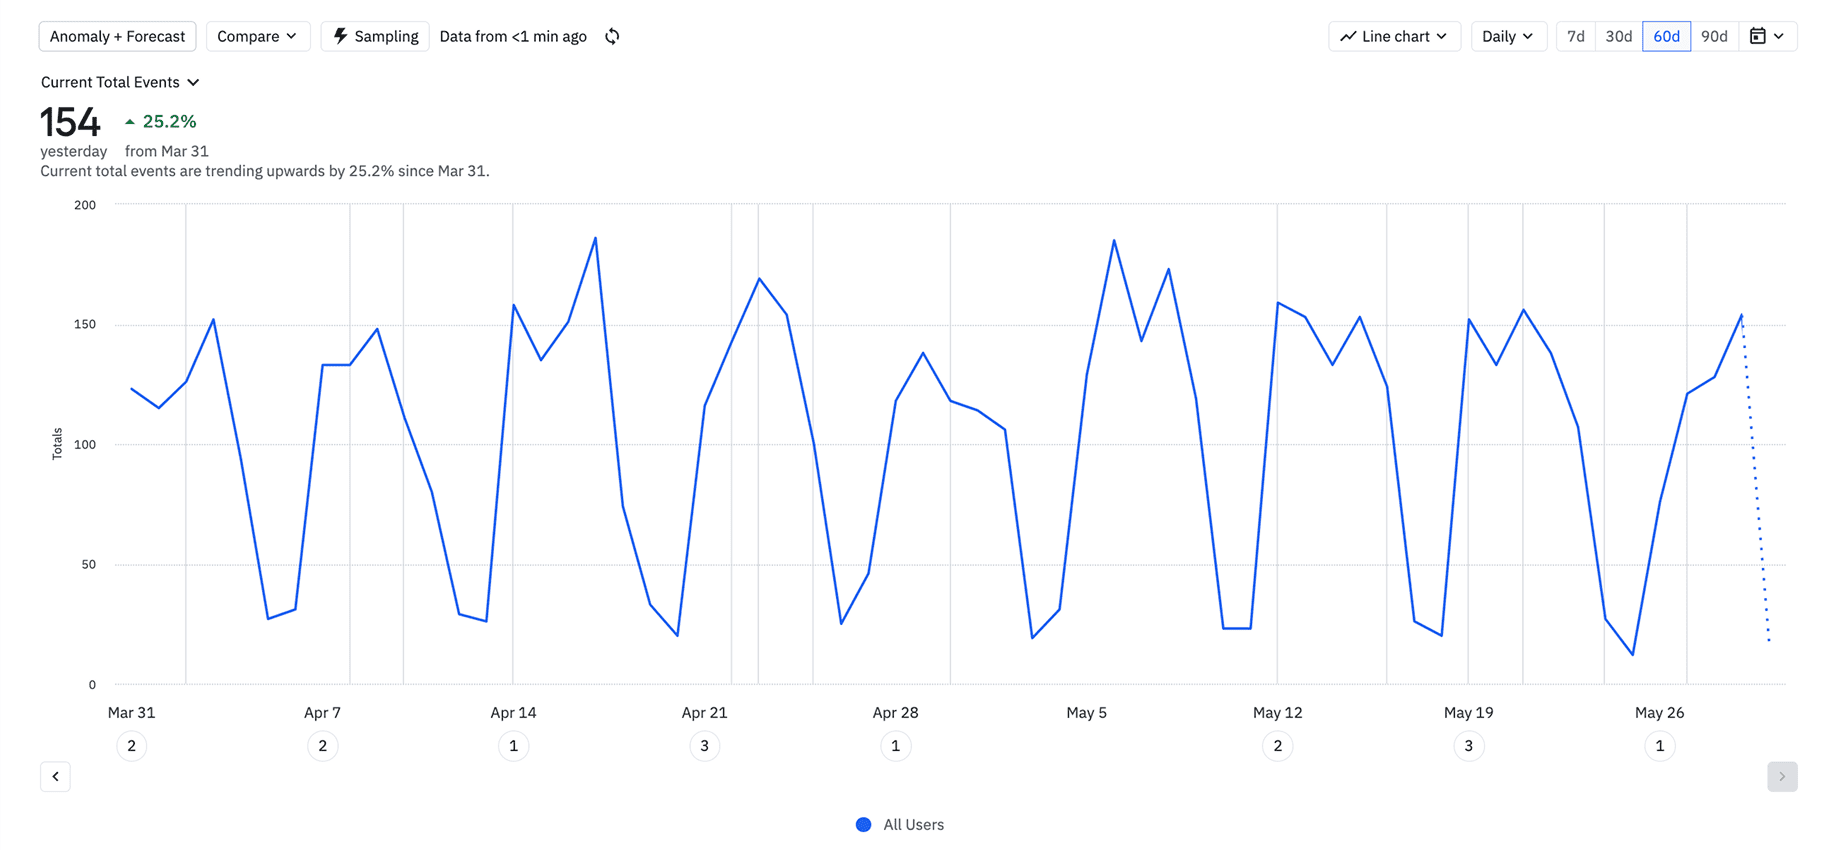
Task: Select the 60d range tab
Action: 1667,36
